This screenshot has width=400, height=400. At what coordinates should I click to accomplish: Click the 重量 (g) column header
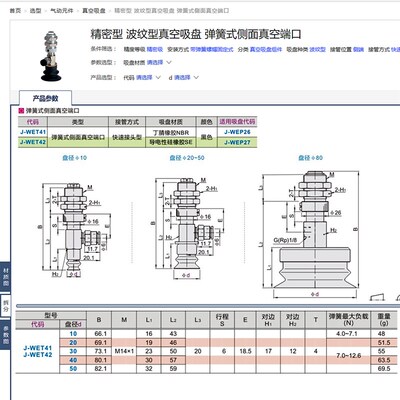coord(384,320)
